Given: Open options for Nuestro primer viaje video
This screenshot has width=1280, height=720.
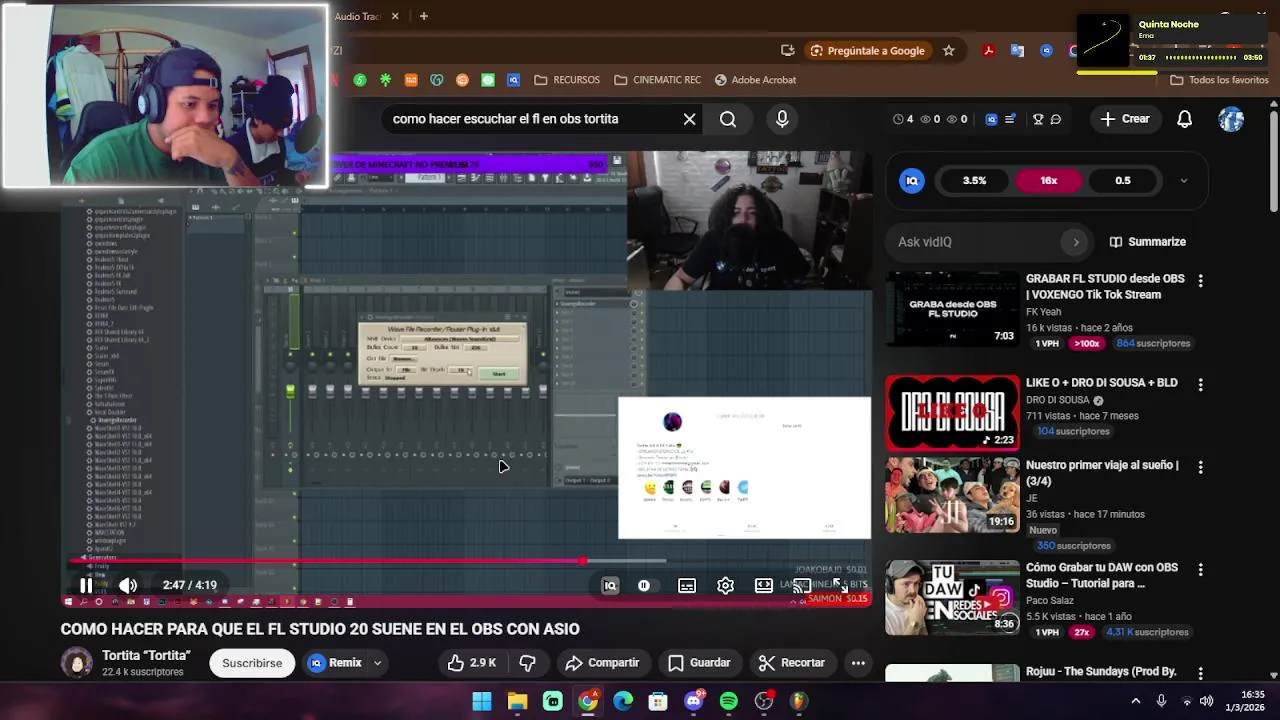Looking at the screenshot, I should [x=1200, y=467].
